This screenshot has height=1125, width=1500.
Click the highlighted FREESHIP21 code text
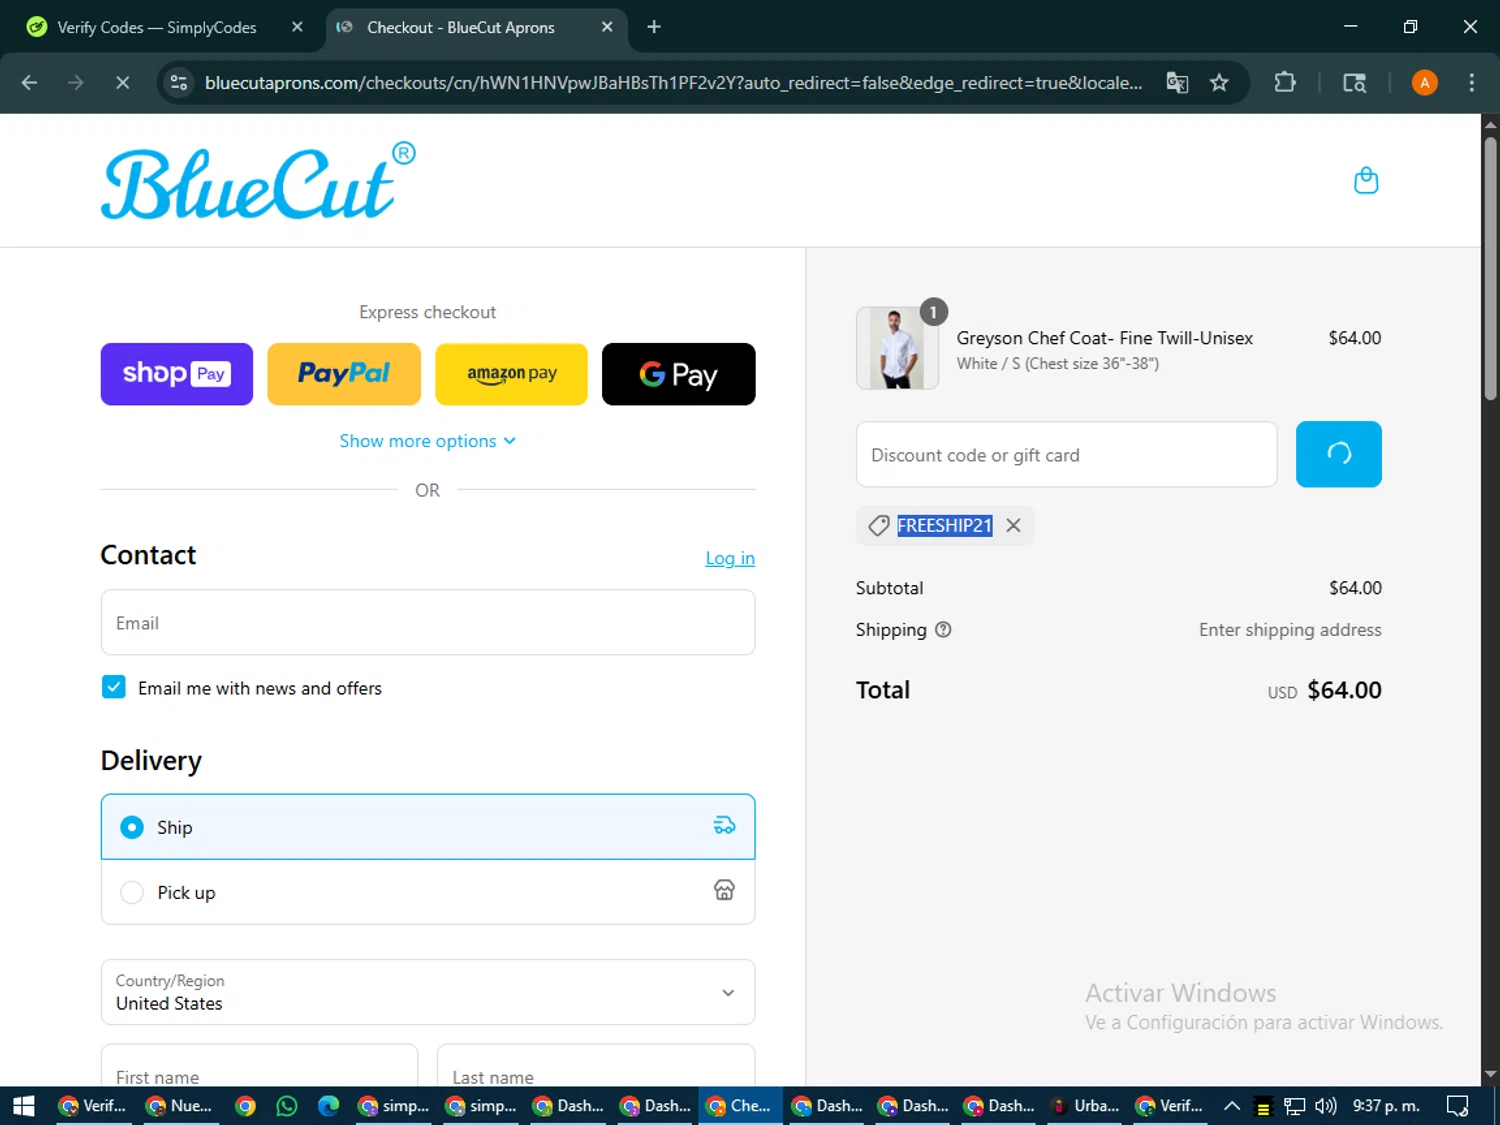(945, 526)
